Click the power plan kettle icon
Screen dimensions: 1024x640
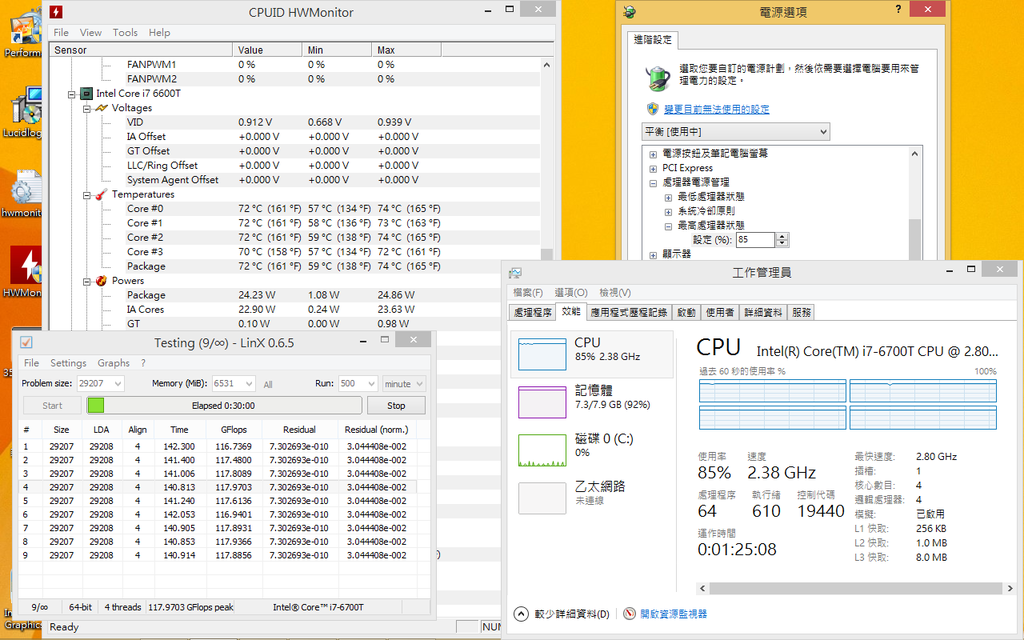[x=658, y=78]
